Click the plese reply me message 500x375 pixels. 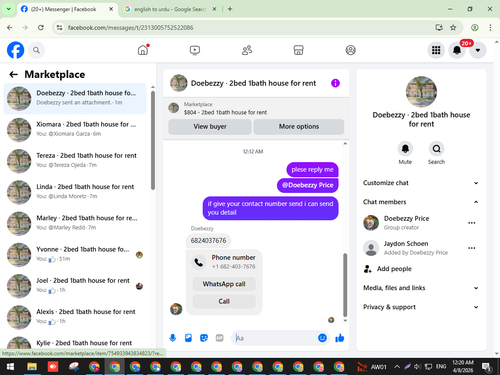312,170
